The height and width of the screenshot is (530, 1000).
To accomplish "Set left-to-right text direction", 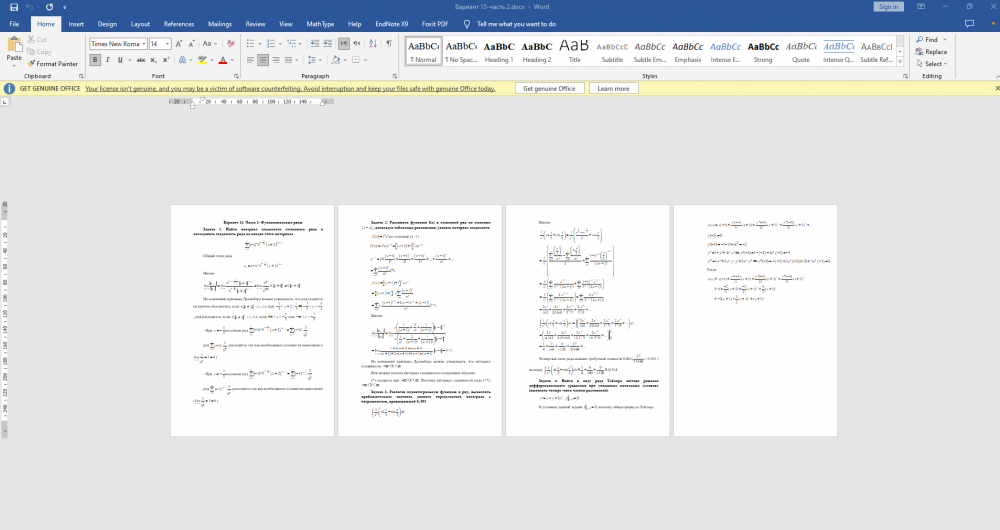I will (344, 43).
